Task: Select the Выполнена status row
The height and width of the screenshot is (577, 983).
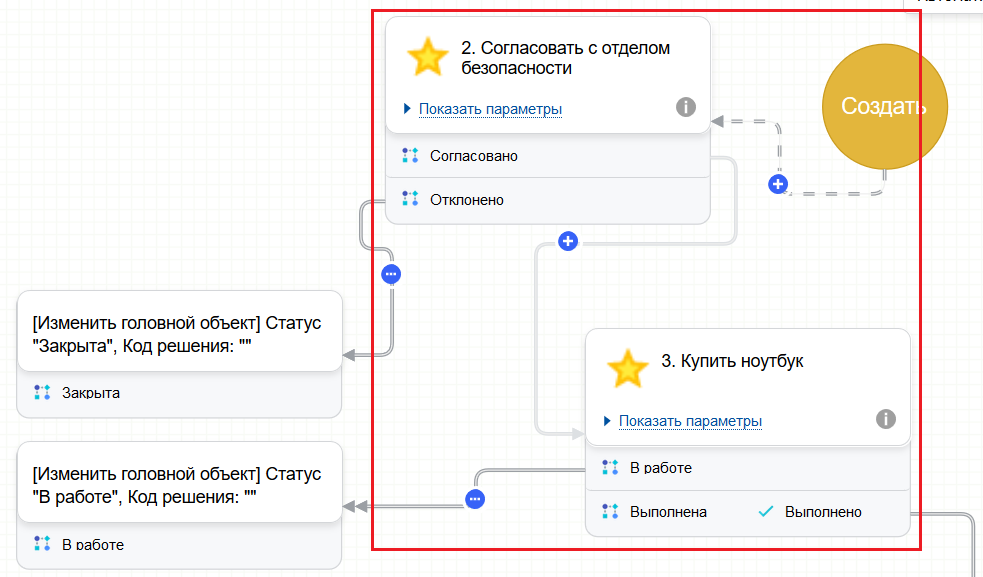Action: click(668, 512)
